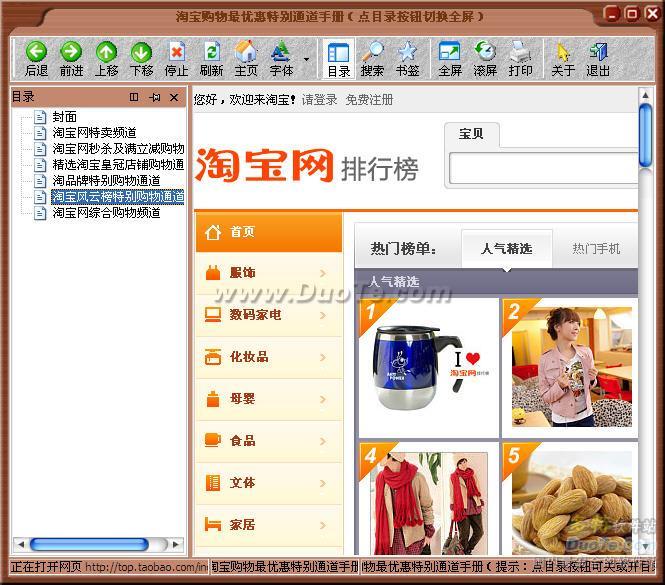Click the chevron on the 服饰 row
The image size is (665, 585).
(323, 273)
